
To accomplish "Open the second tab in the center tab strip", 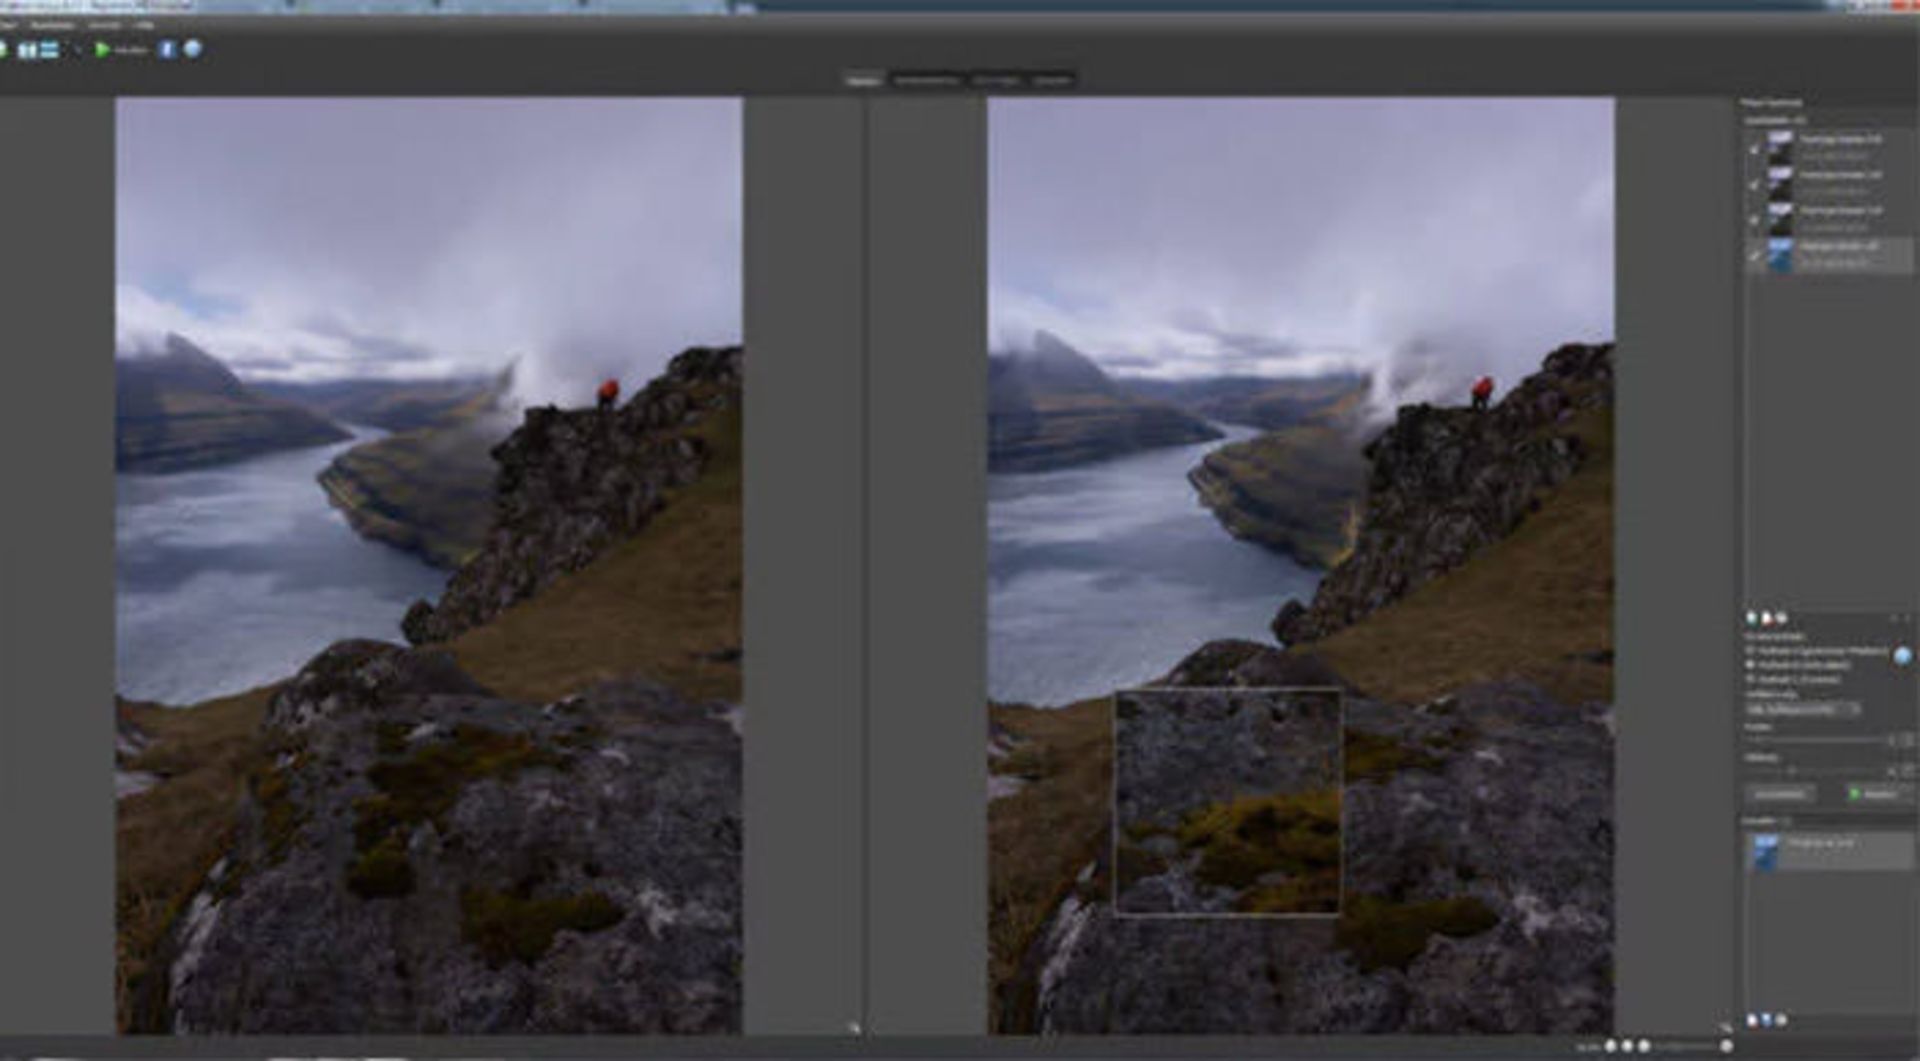I will pyautogui.click(x=926, y=80).
